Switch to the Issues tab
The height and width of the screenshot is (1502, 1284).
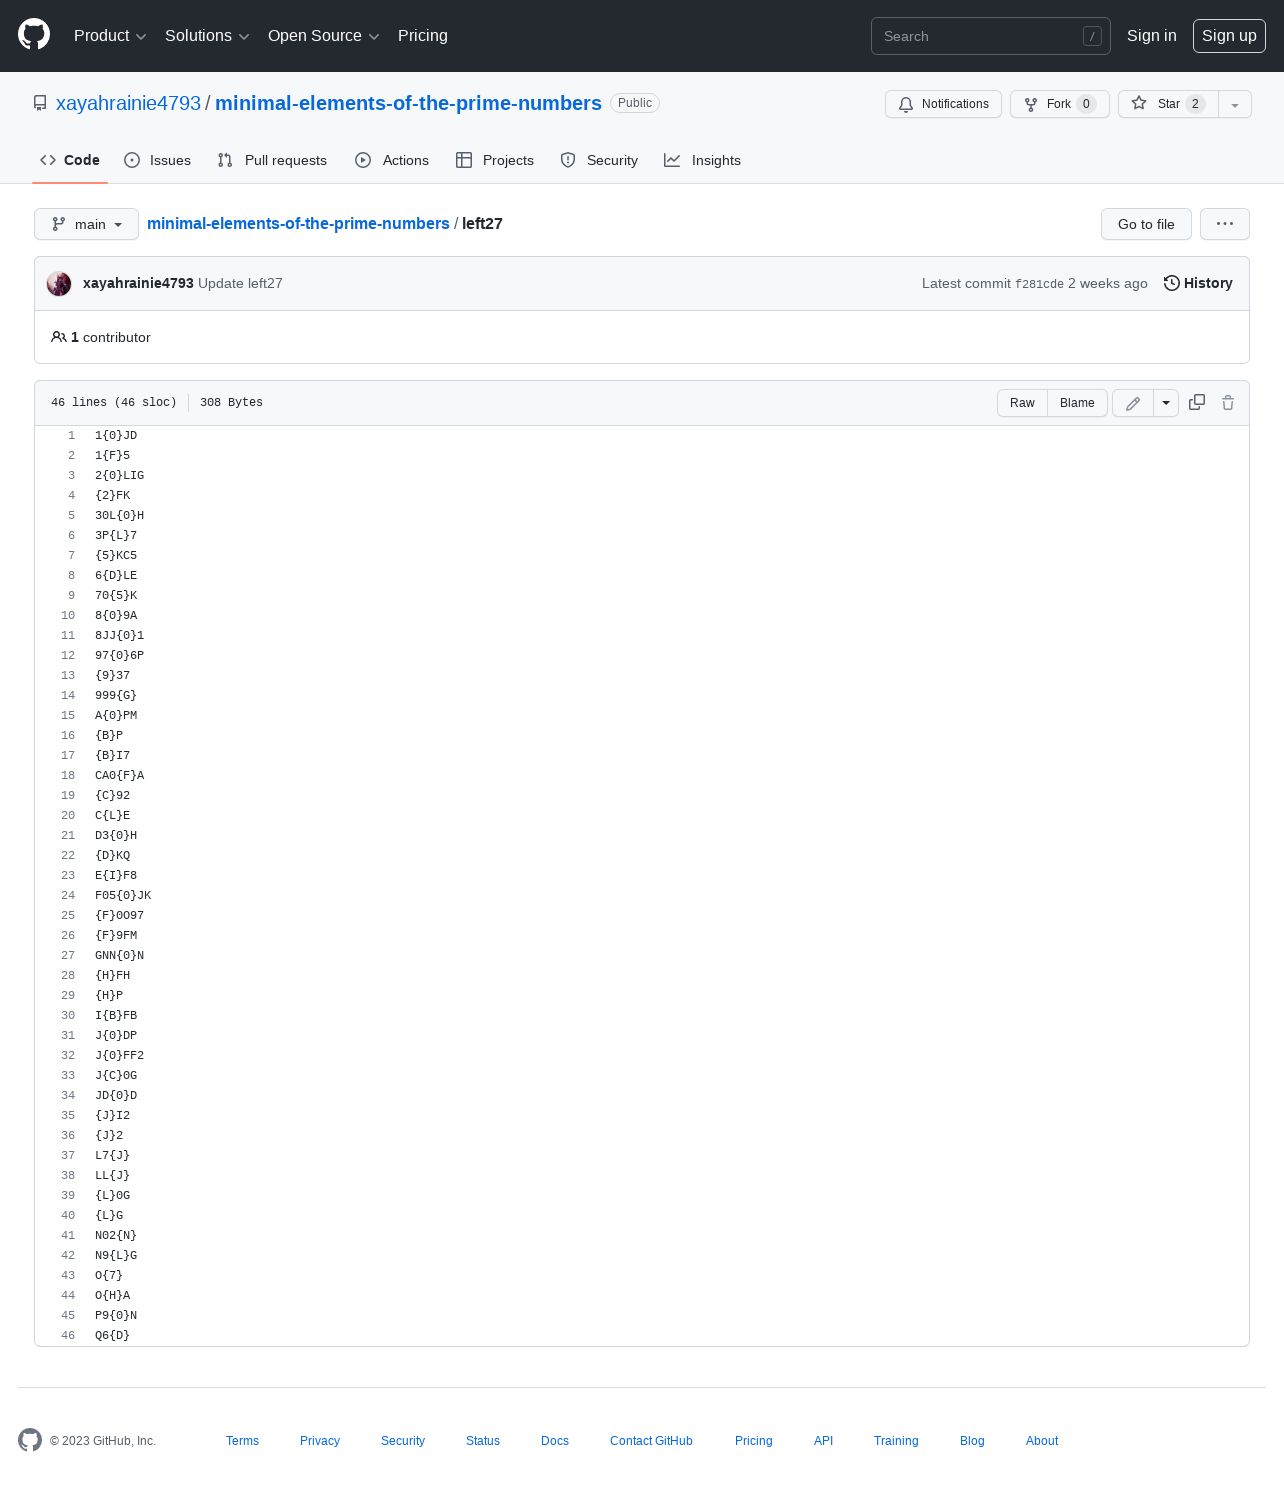coord(157,160)
